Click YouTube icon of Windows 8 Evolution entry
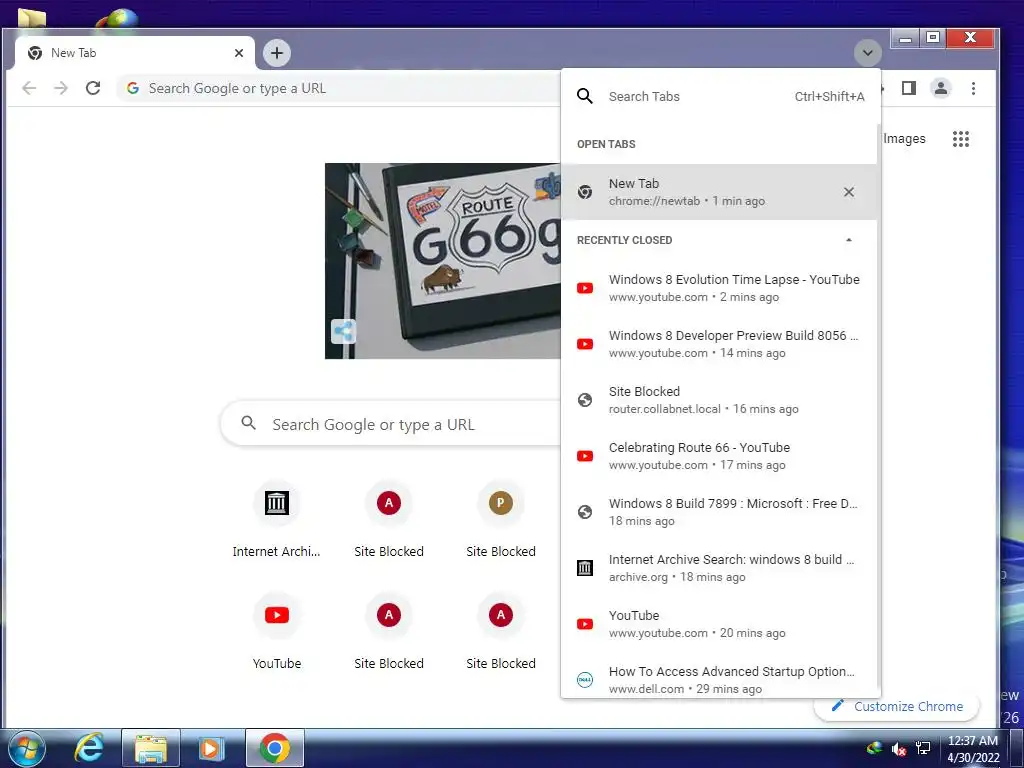The width and height of the screenshot is (1024, 768). (x=585, y=288)
